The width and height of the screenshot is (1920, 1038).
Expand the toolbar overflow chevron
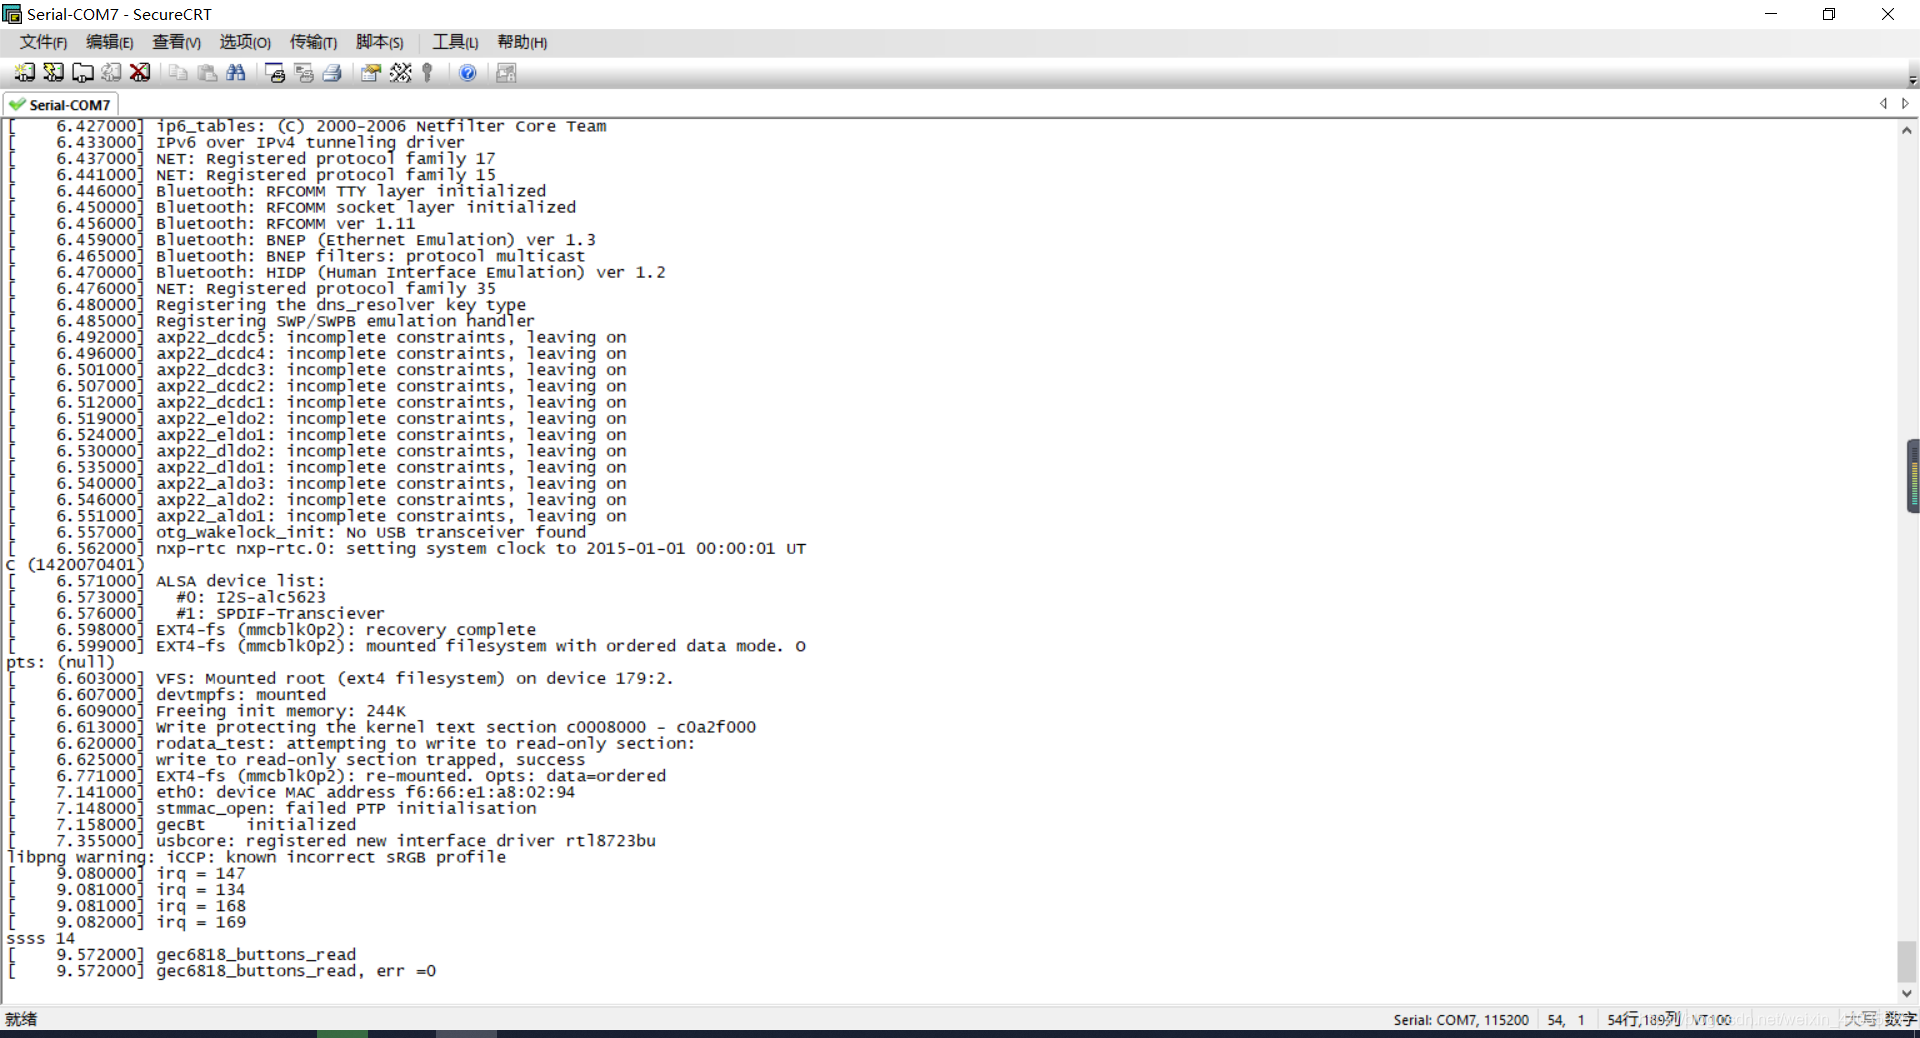pyautogui.click(x=1912, y=80)
